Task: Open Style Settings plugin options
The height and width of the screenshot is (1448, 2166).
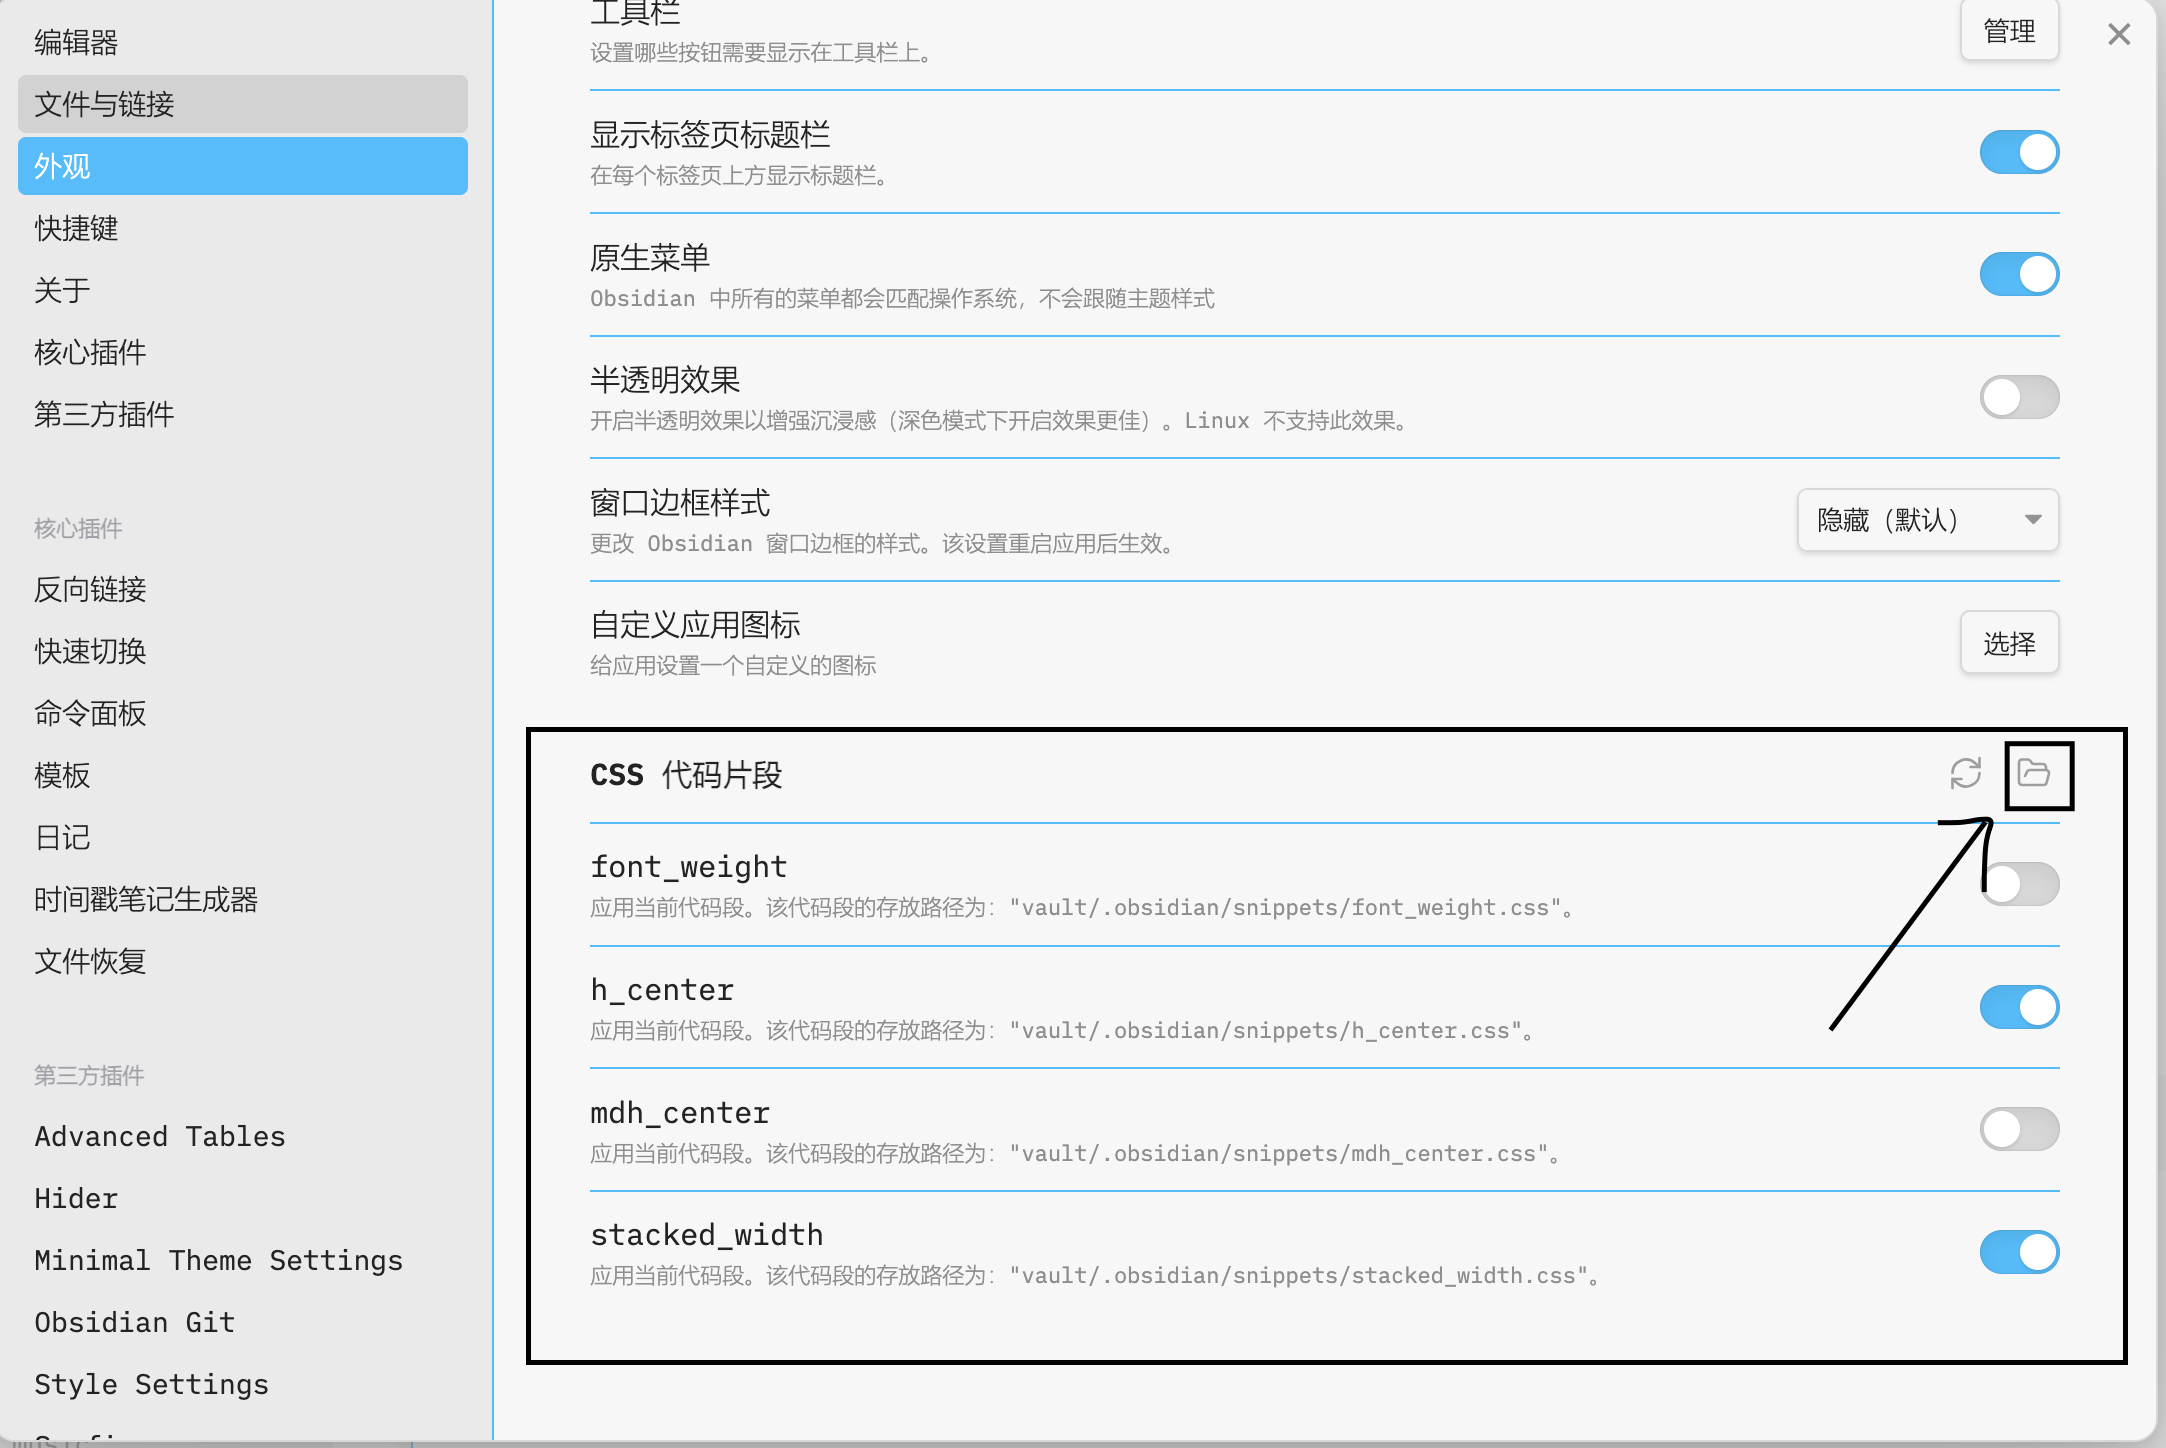Action: 151,1384
